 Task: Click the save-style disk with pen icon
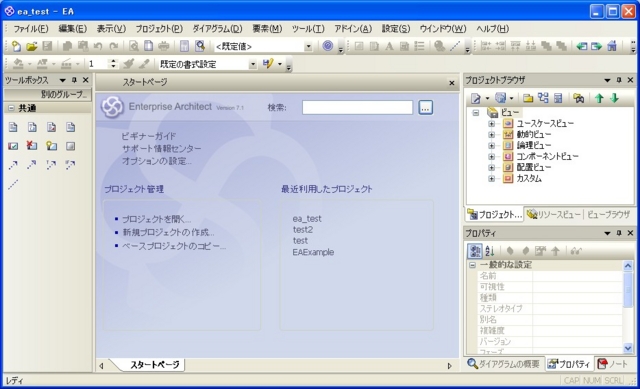(268, 64)
